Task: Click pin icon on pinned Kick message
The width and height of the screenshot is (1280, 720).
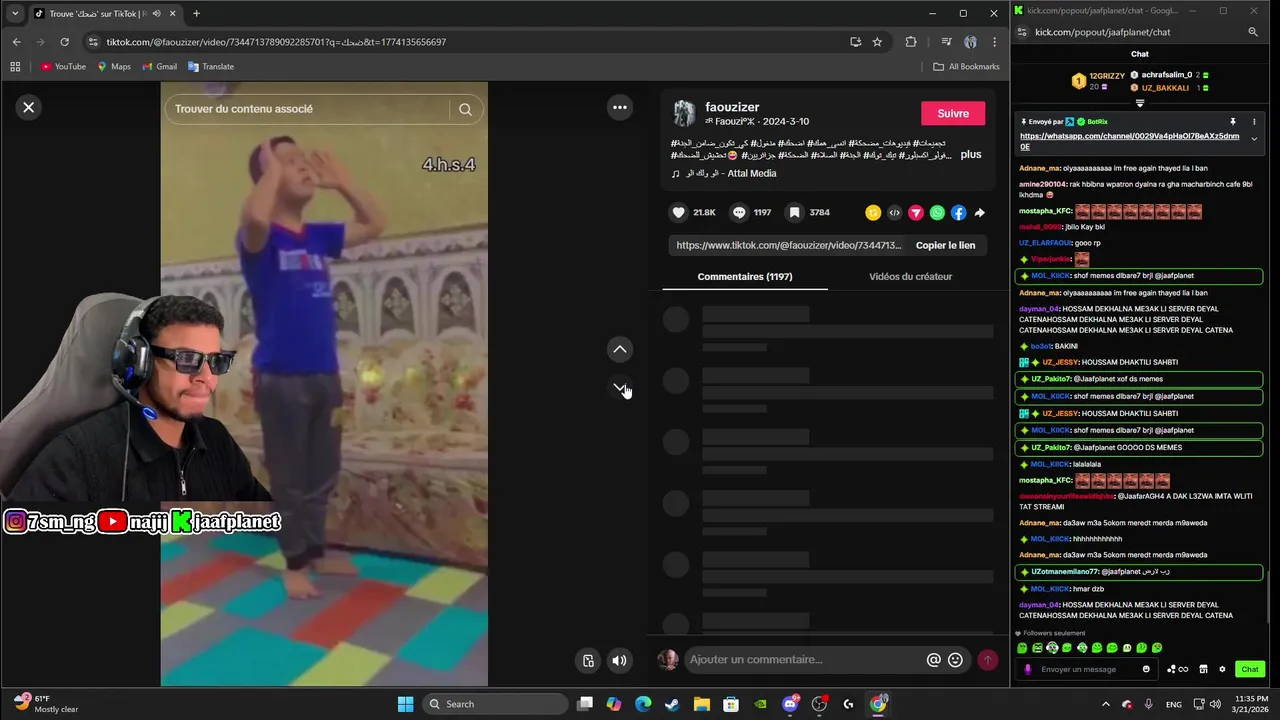Action: [1233, 122]
